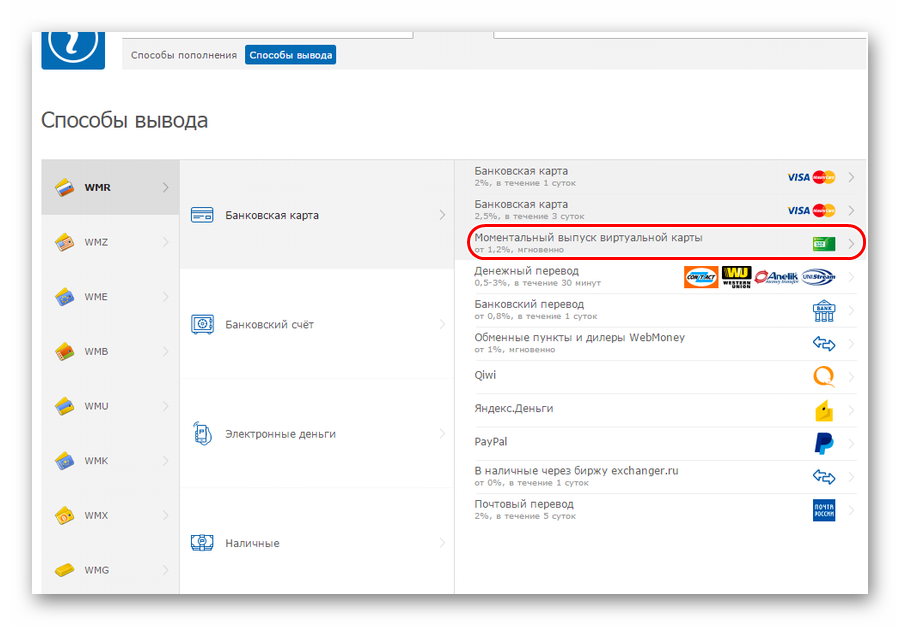The width and height of the screenshot is (900, 626).
Task: Click the Qiwi logo icon
Action: click(824, 376)
